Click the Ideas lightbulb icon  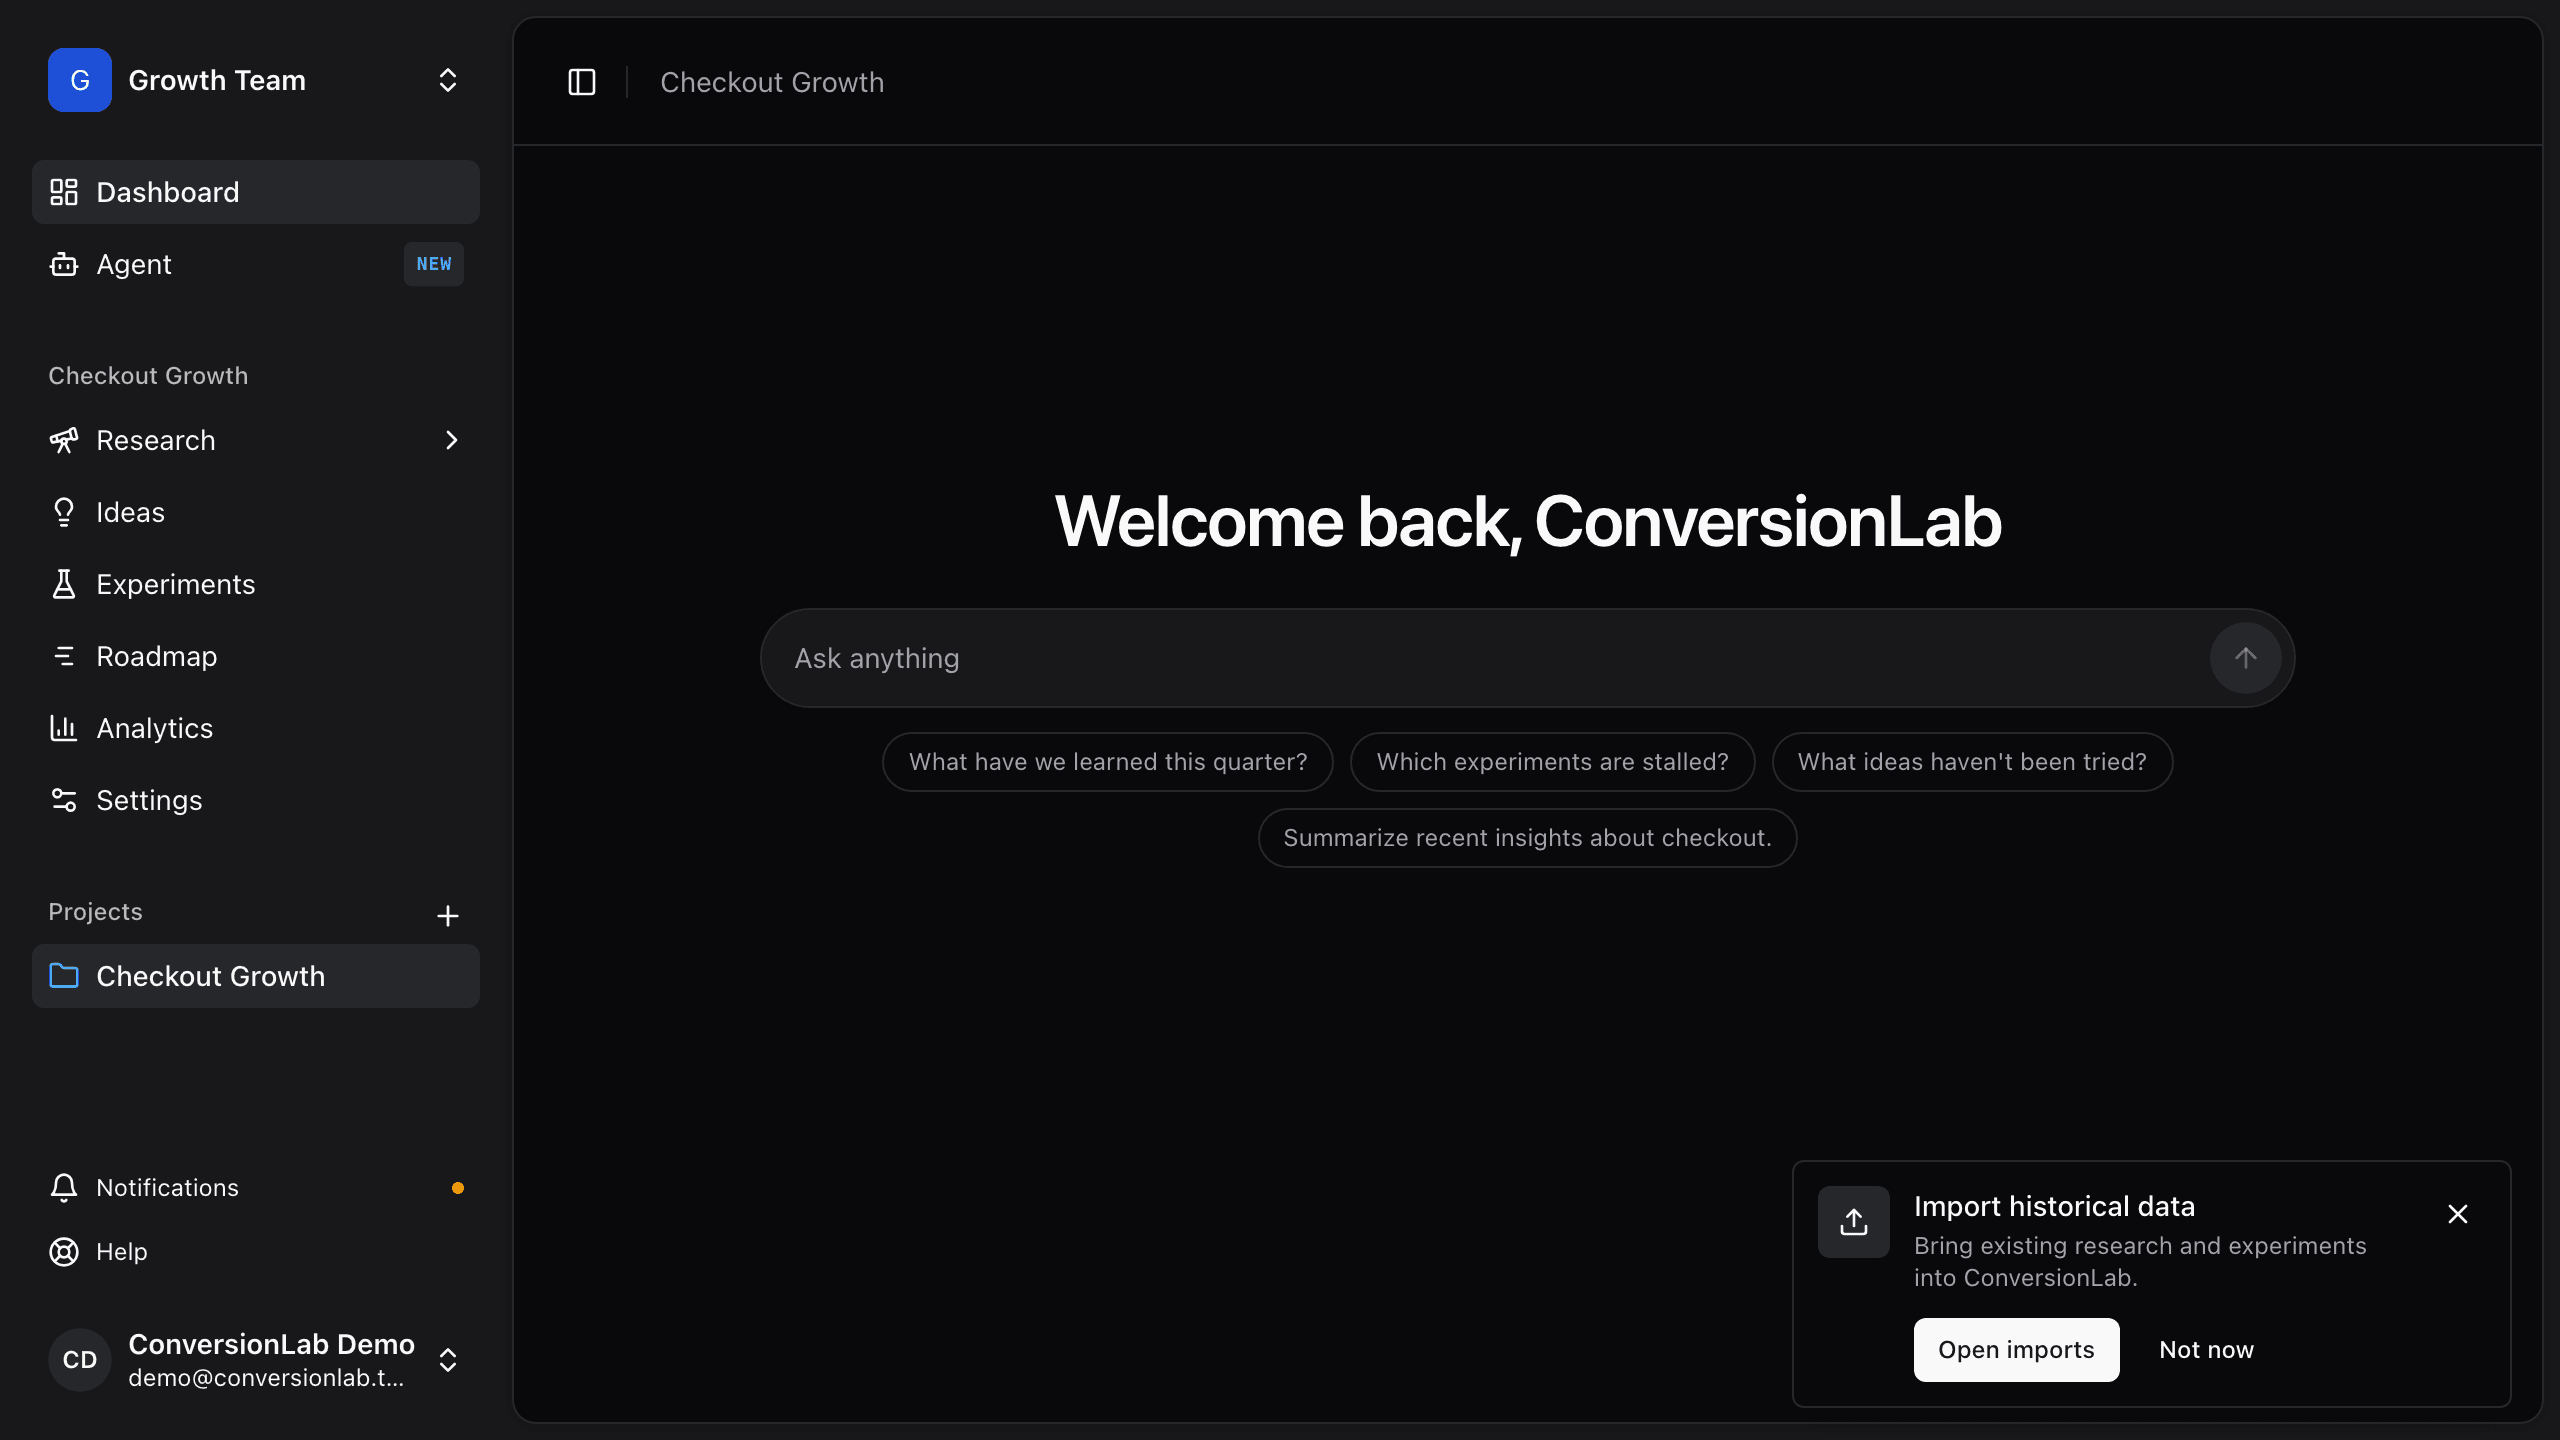pos(64,512)
